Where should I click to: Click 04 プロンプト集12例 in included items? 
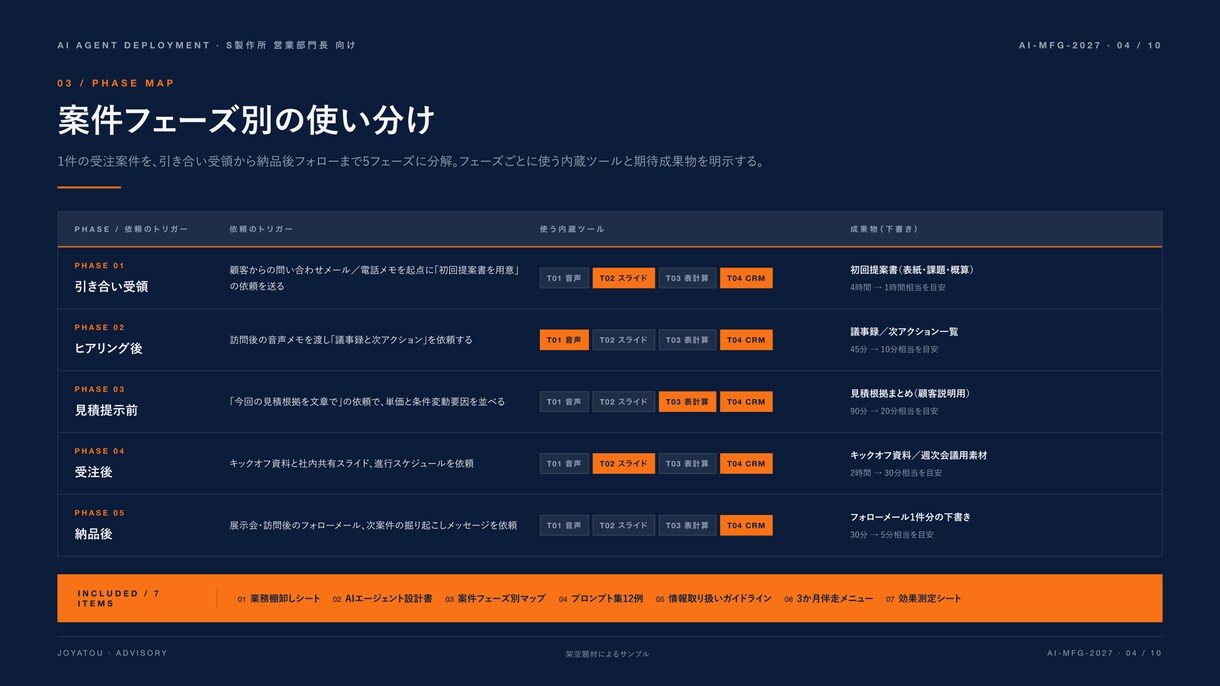(x=600, y=599)
